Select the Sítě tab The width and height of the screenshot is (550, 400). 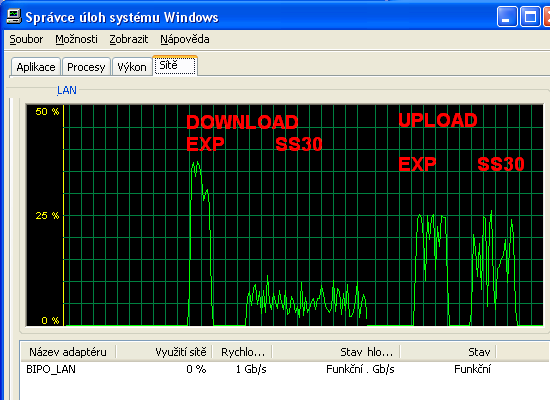(x=175, y=65)
